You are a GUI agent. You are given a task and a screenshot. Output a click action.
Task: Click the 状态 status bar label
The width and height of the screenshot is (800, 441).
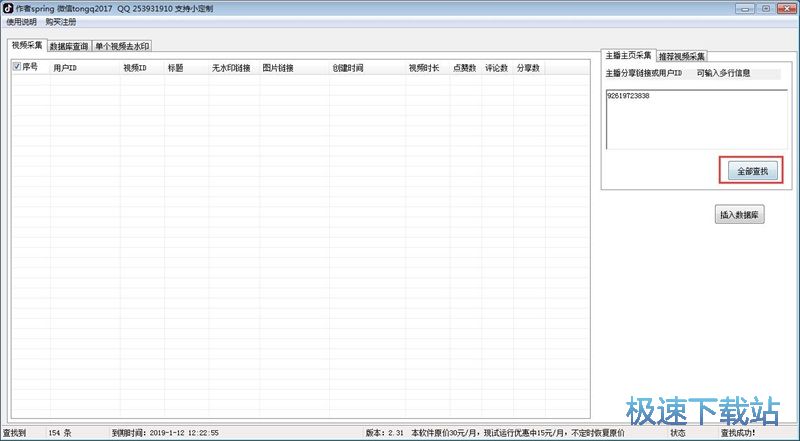tap(678, 433)
